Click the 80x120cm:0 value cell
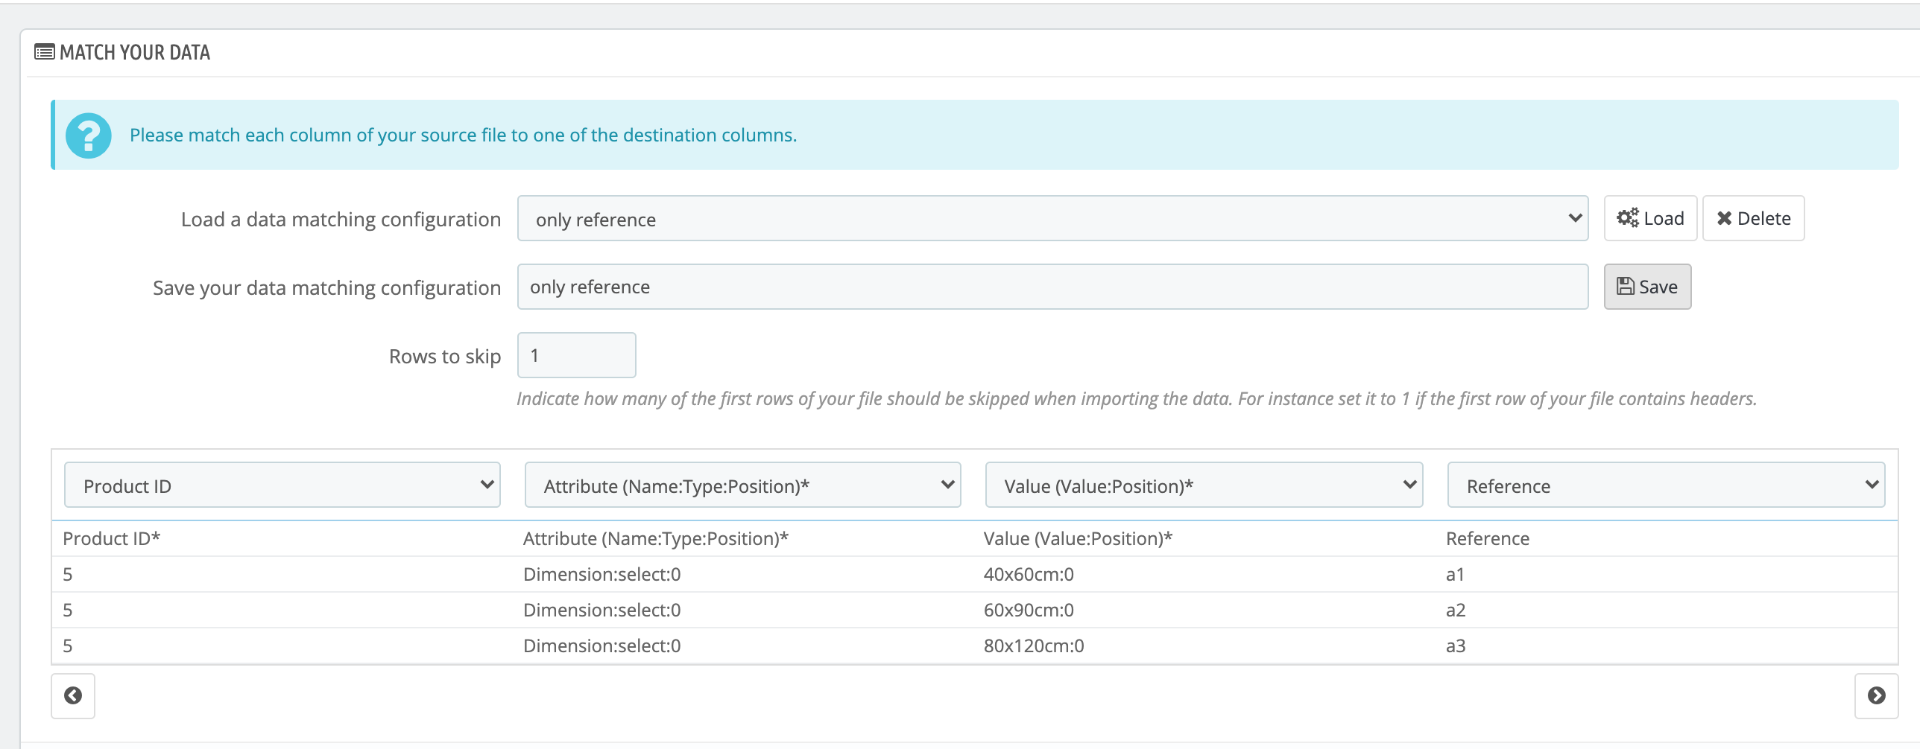The image size is (1920, 749). click(1033, 646)
